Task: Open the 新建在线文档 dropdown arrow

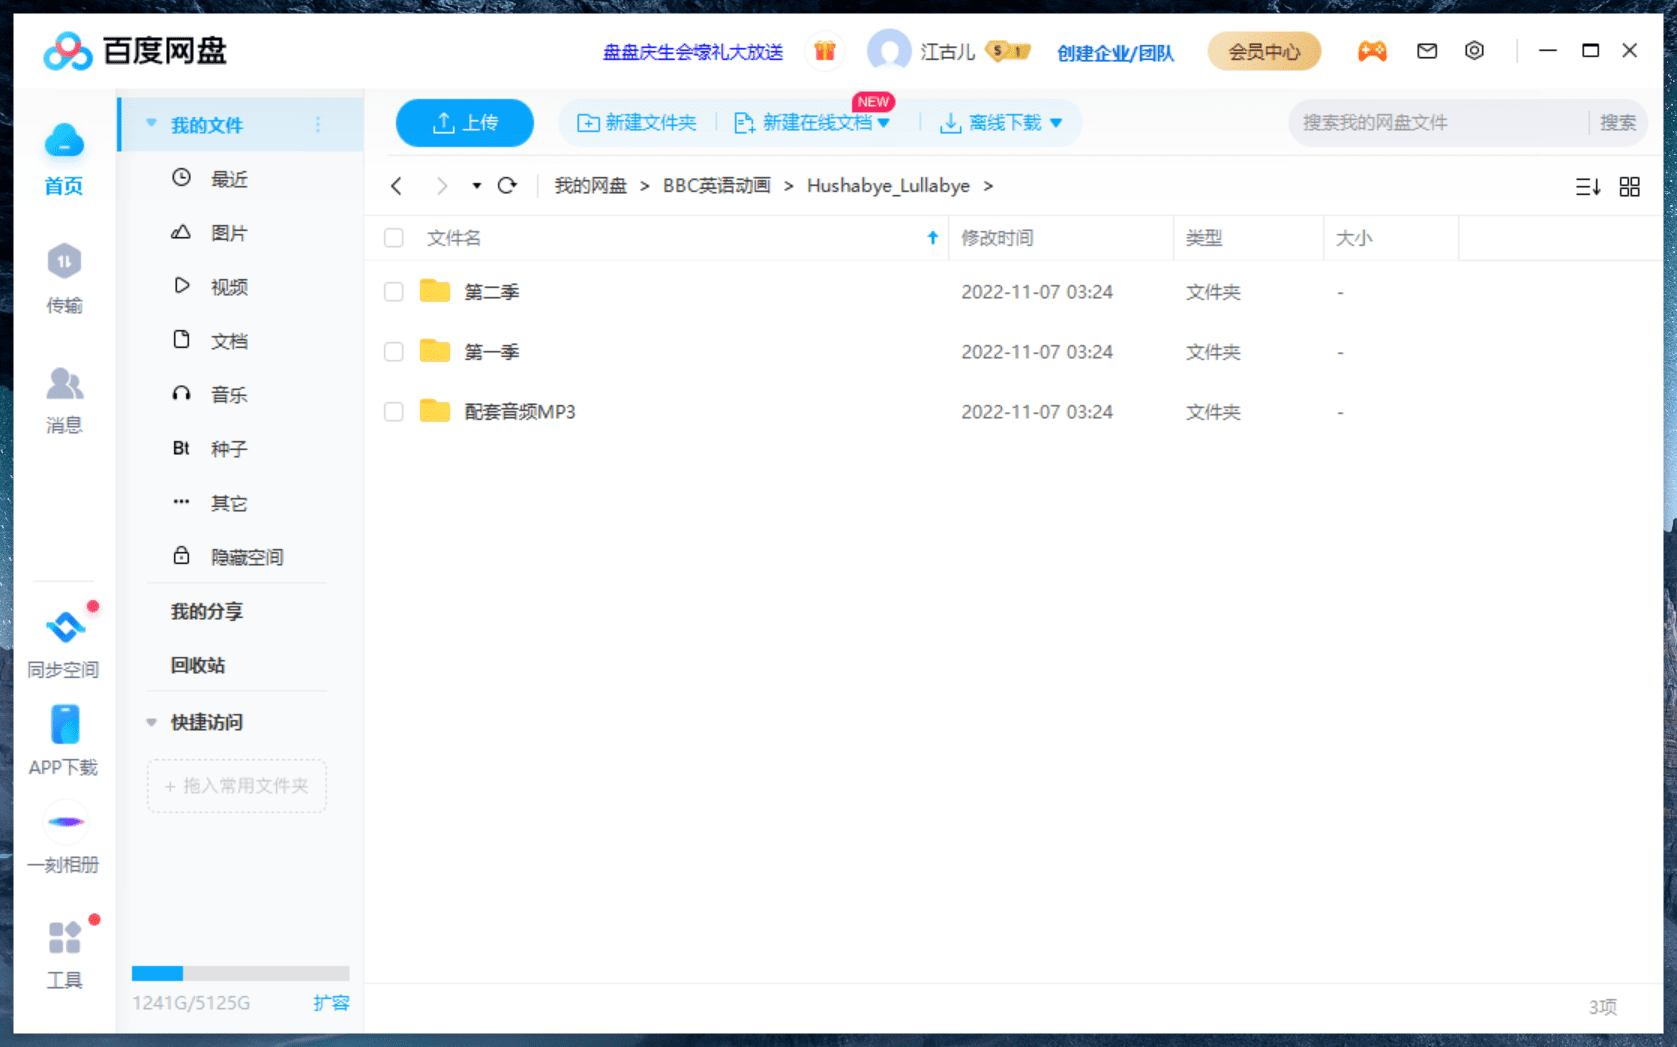Action: (884, 124)
